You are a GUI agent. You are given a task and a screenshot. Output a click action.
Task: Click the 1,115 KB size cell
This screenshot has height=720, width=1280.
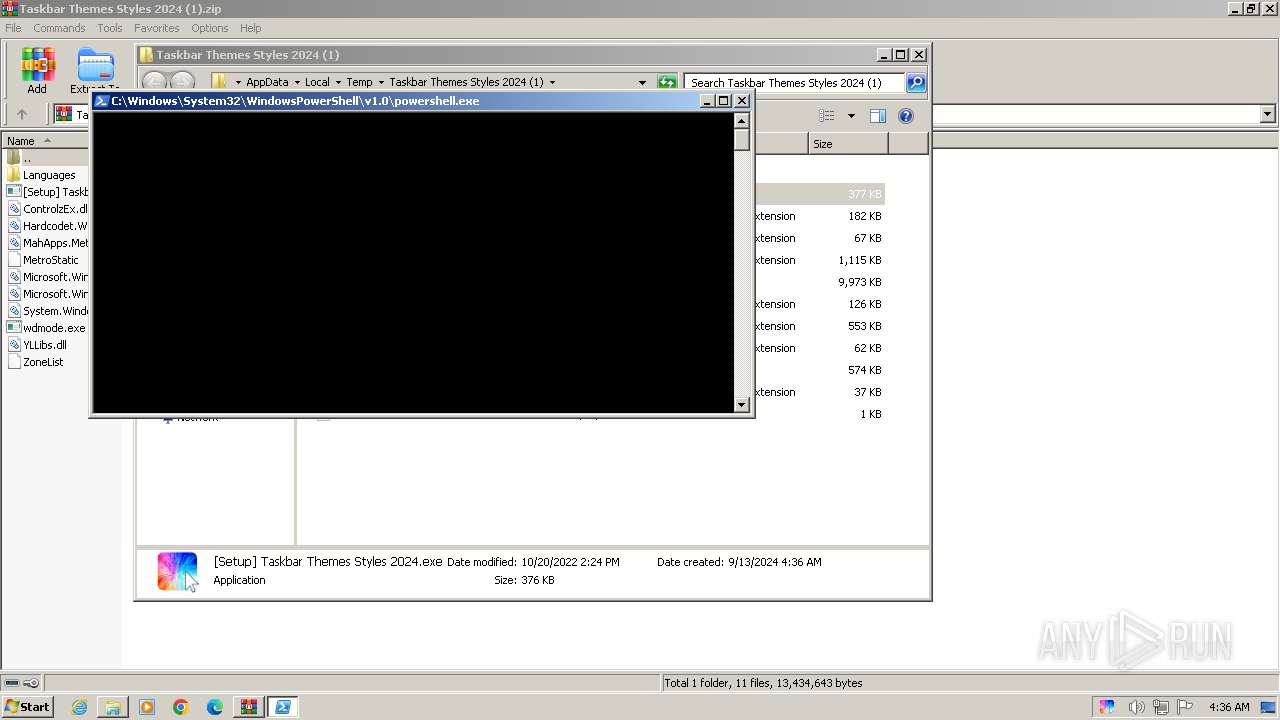click(x=860, y=260)
